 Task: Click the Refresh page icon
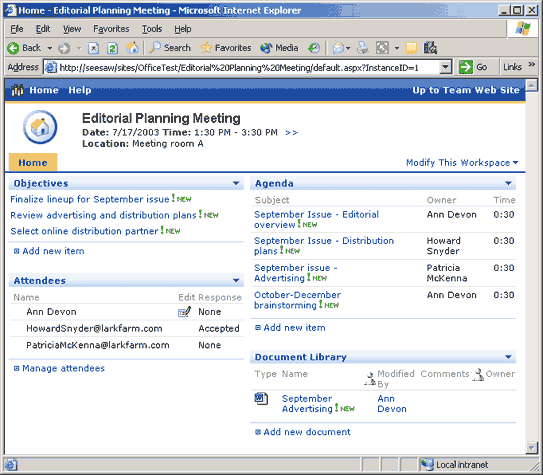(x=113, y=48)
